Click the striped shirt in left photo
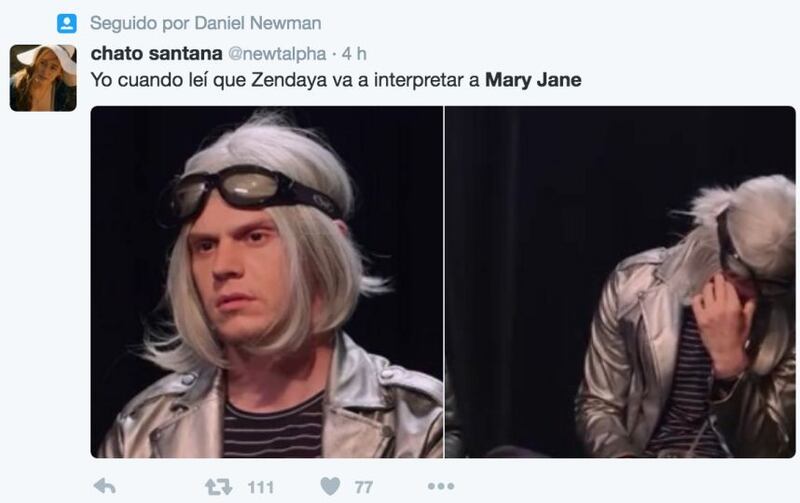This screenshot has width=800, height=503. (x=274, y=429)
